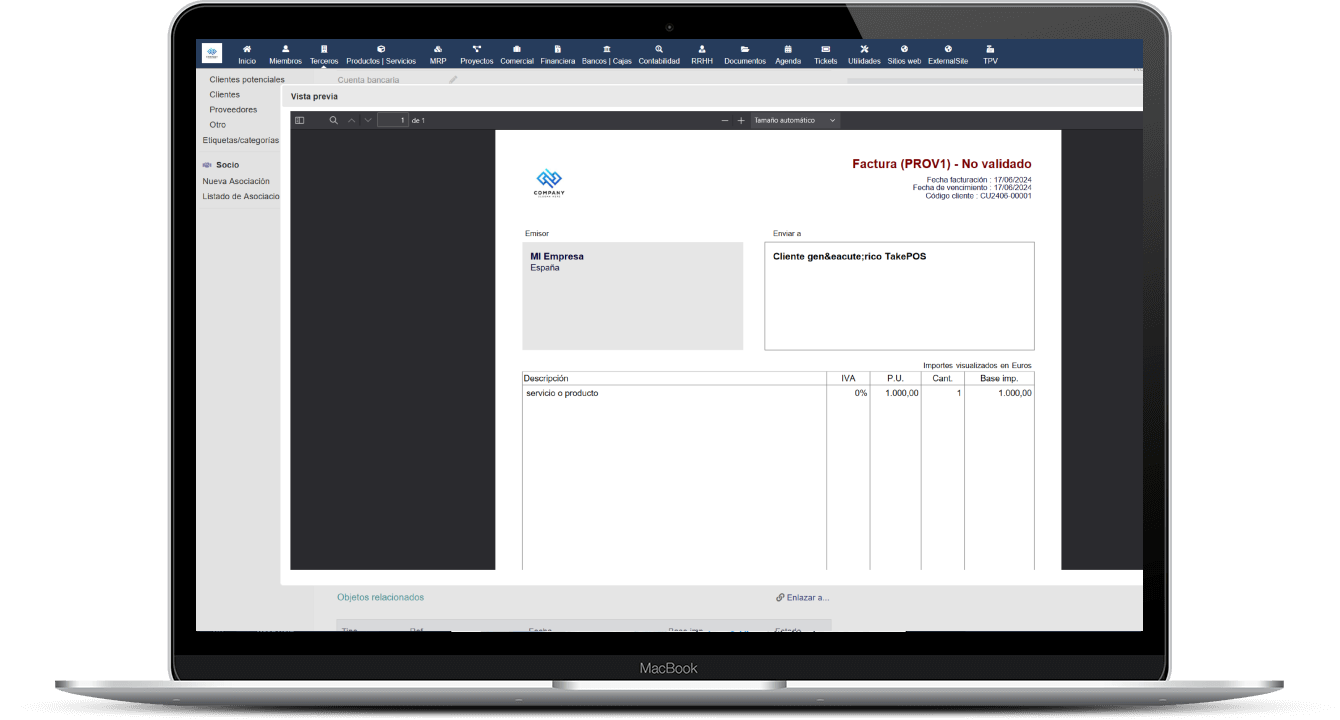The image size is (1340, 720).
Task: Open the Miembros module
Action: [285, 54]
